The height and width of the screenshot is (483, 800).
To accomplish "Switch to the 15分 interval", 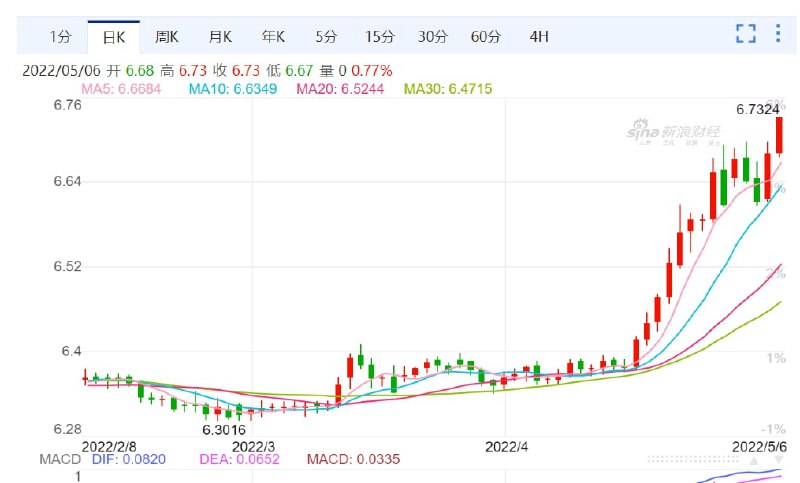I will (x=379, y=37).
